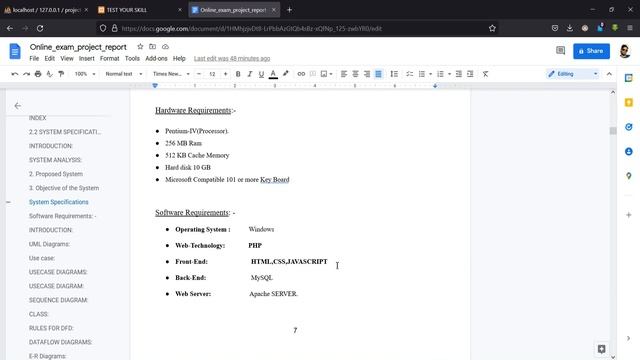Image resolution: width=640 pixels, height=360 pixels.
Task: Star the document
Action: (140, 47)
